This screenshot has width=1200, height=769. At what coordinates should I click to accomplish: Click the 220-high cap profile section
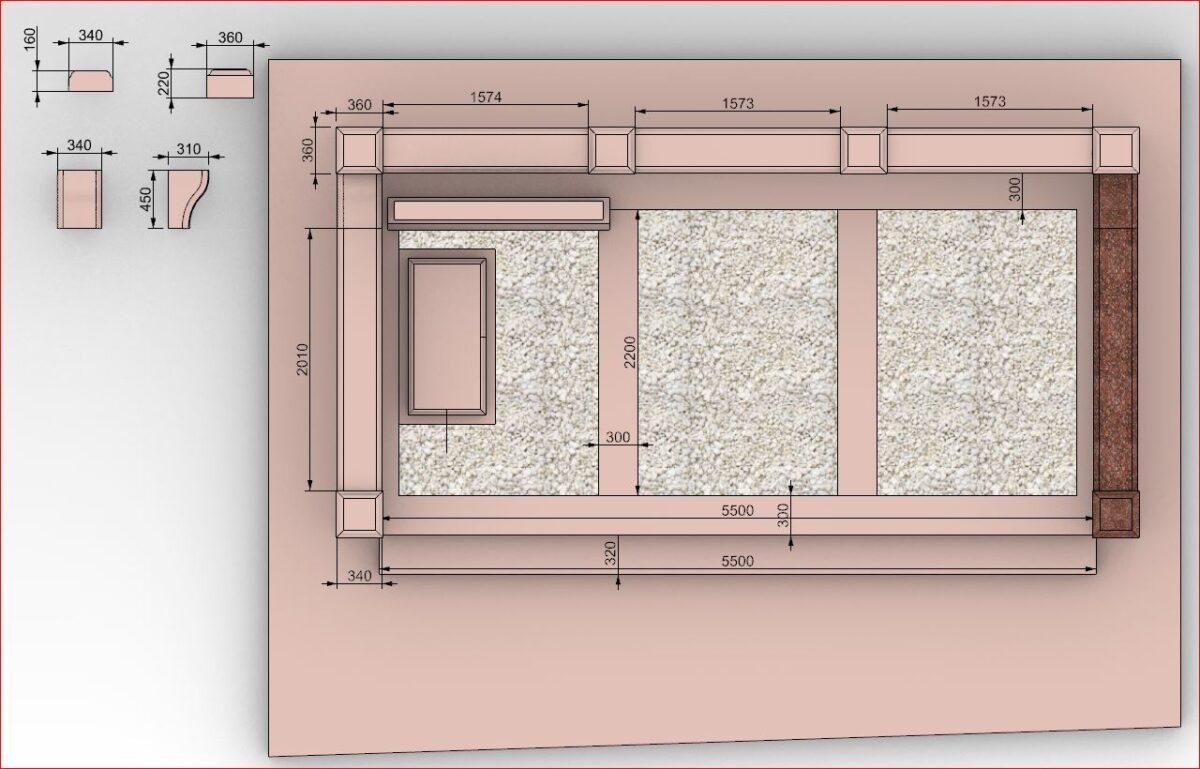(x=230, y=84)
